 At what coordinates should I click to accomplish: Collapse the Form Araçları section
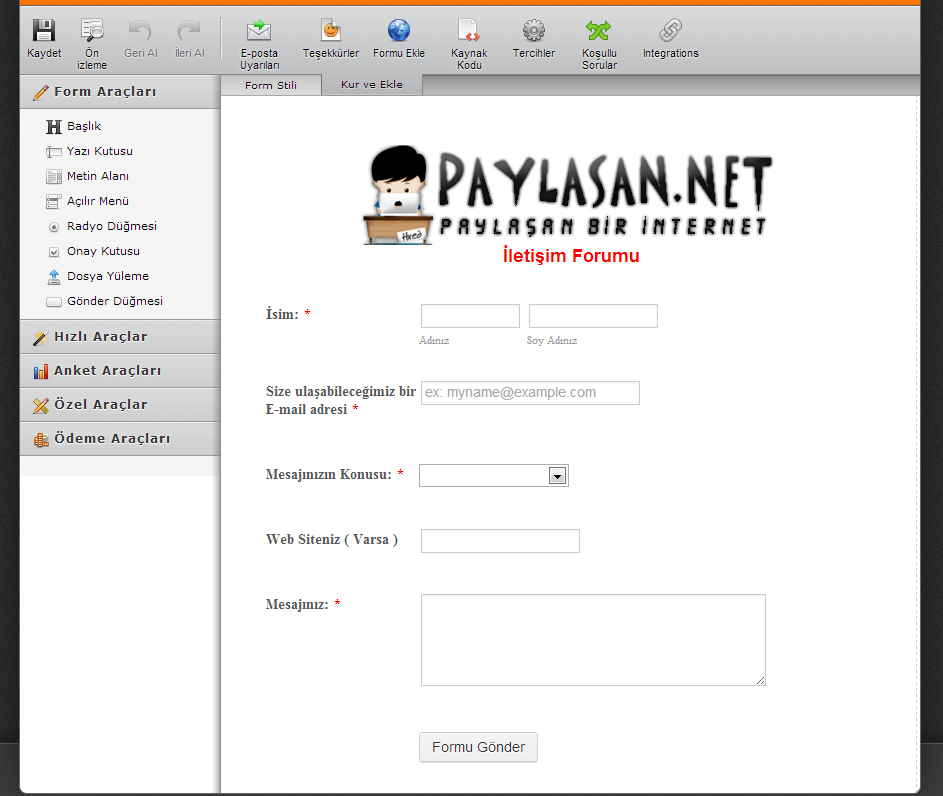click(x=120, y=91)
